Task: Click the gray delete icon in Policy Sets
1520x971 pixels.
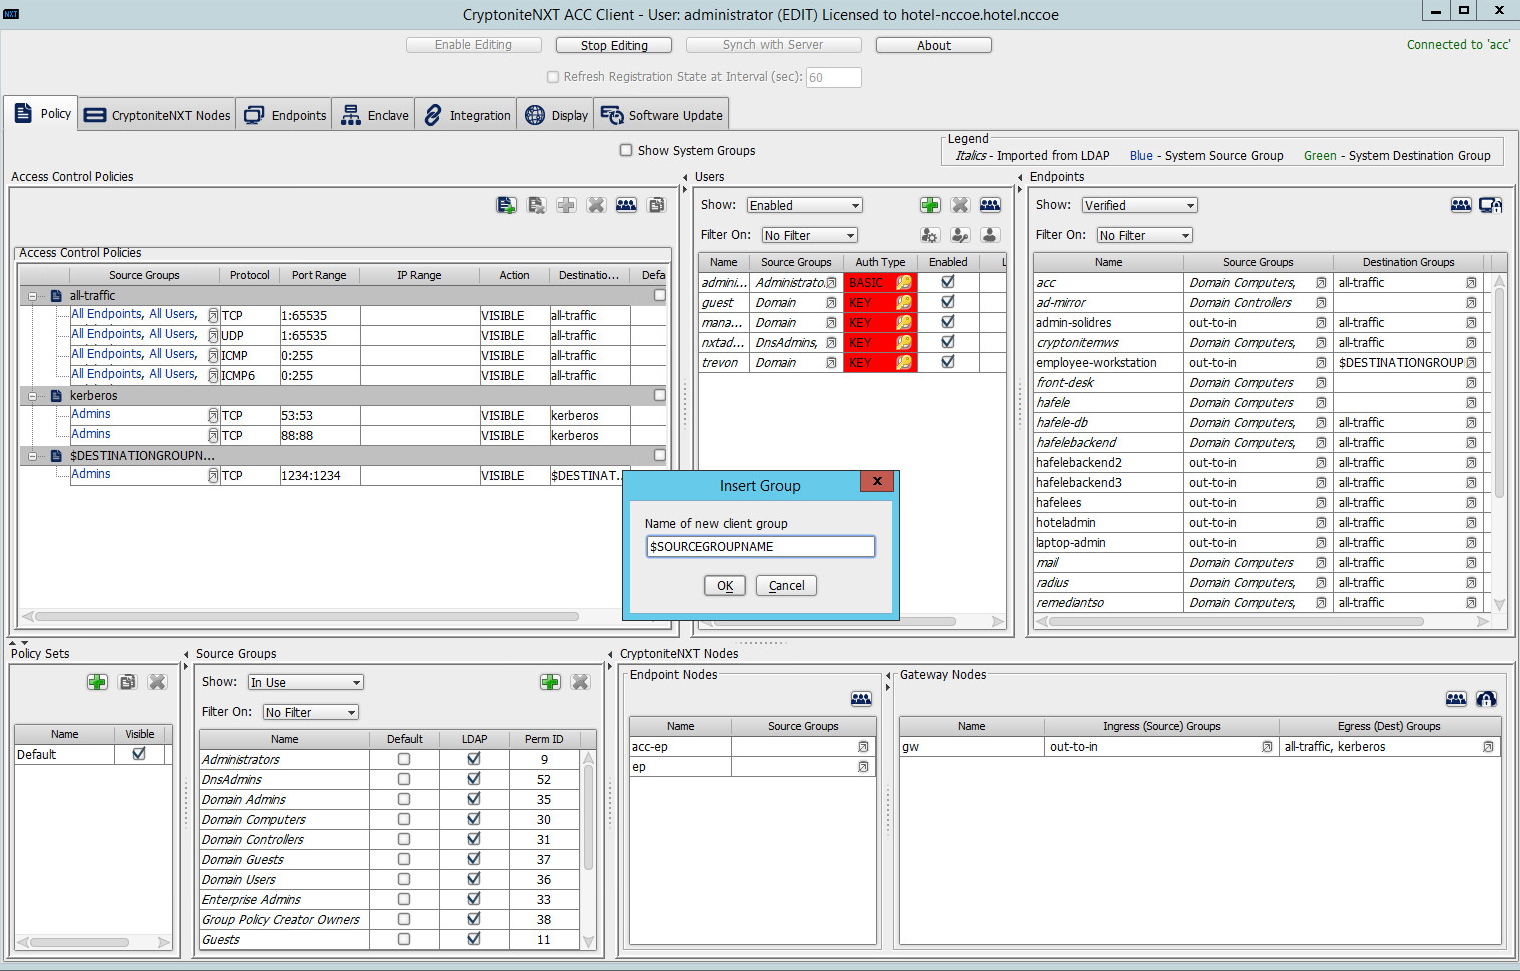Action: [157, 682]
